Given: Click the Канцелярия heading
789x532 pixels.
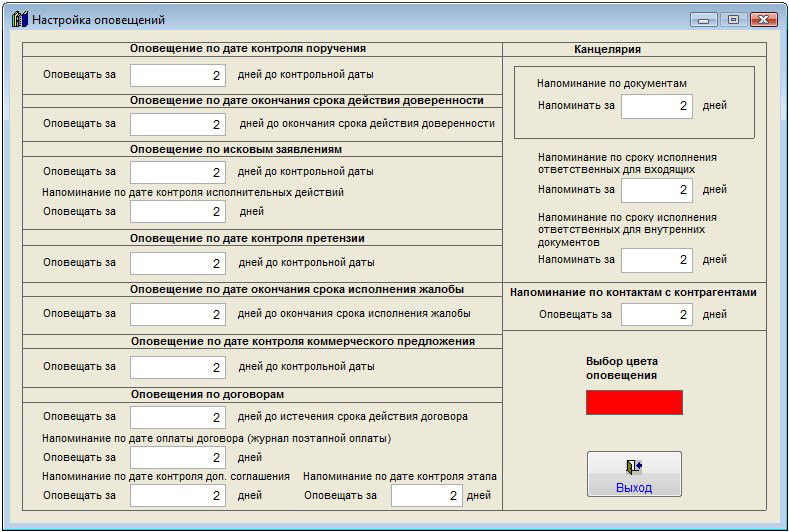Looking at the screenshot, I should tap(607, 49).
